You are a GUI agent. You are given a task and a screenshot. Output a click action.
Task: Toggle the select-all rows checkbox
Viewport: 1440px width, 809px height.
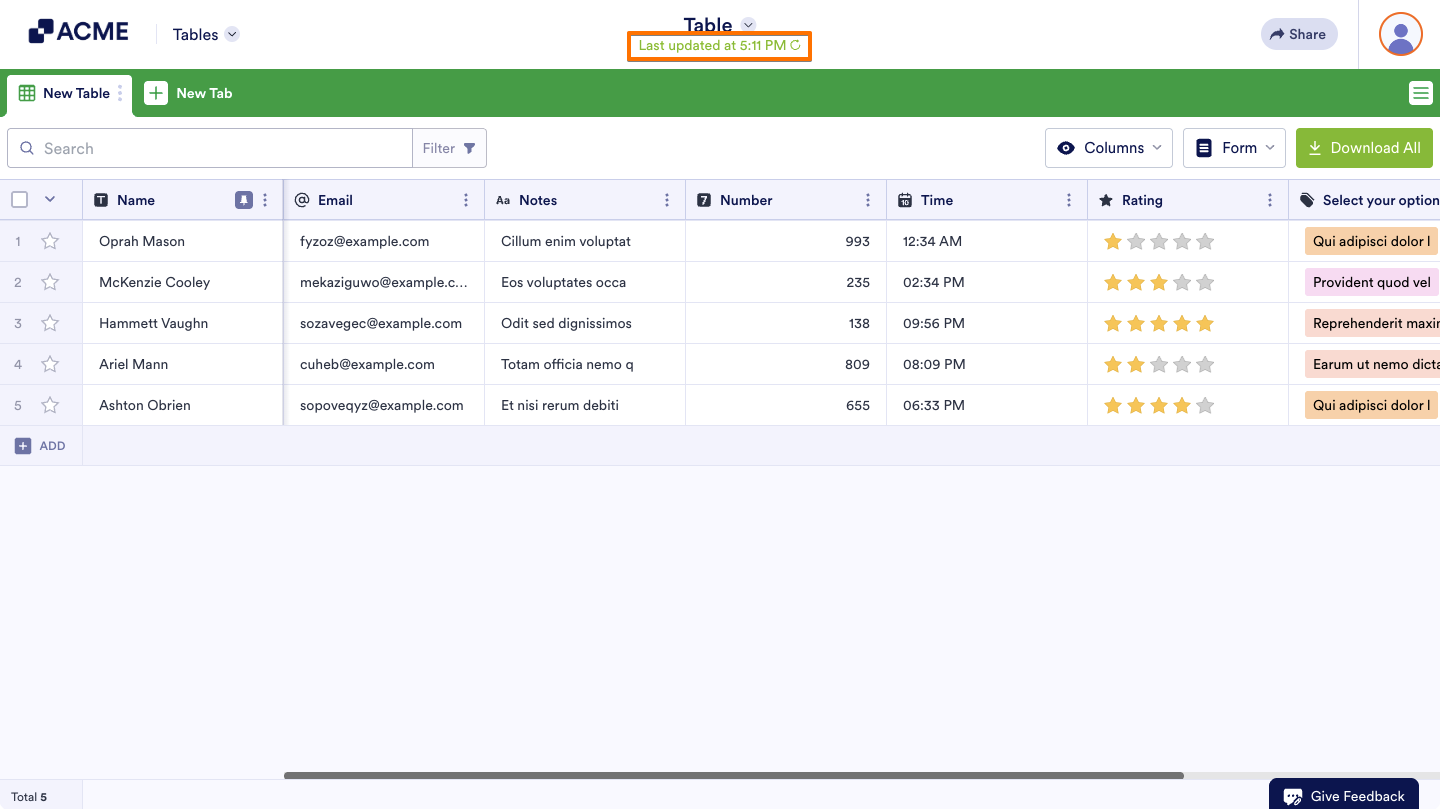[x=20, y=199]
